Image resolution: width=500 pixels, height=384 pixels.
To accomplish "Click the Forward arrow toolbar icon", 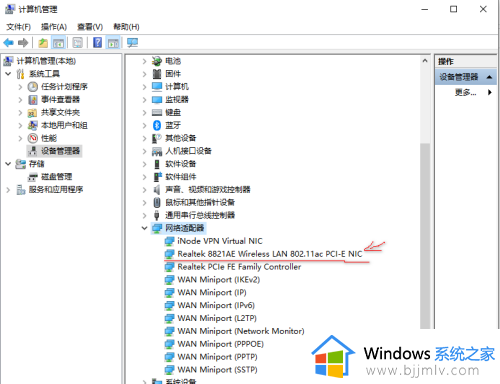I will 23,43.
